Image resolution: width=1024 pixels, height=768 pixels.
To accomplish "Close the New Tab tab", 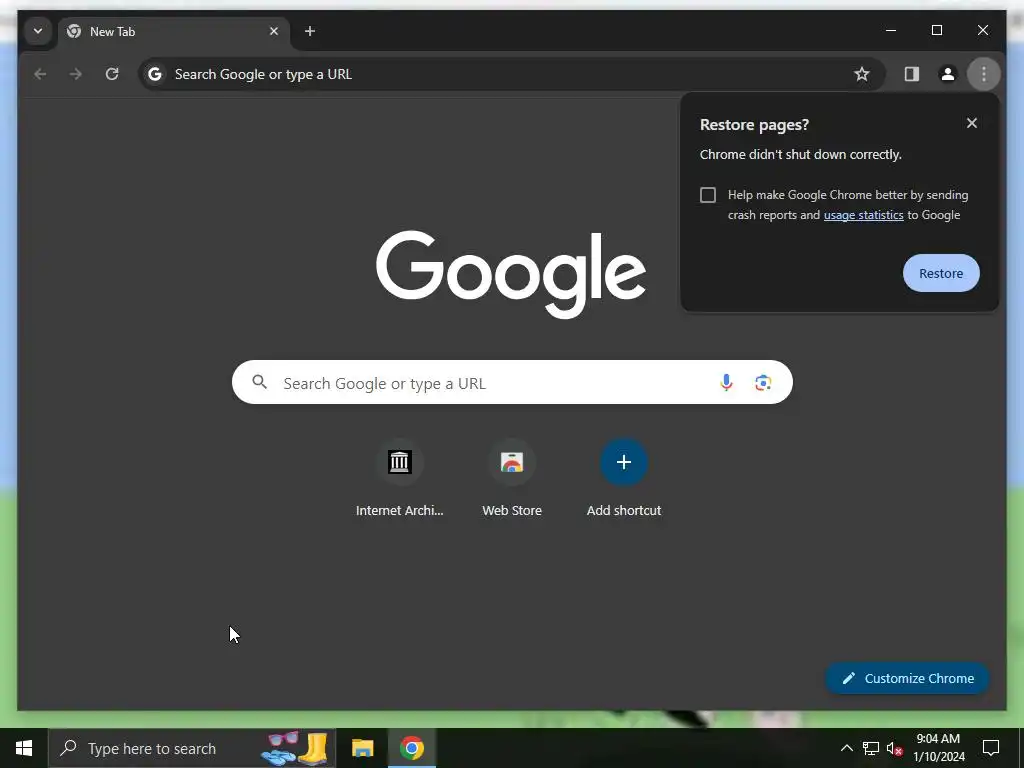I will [274, 31].
